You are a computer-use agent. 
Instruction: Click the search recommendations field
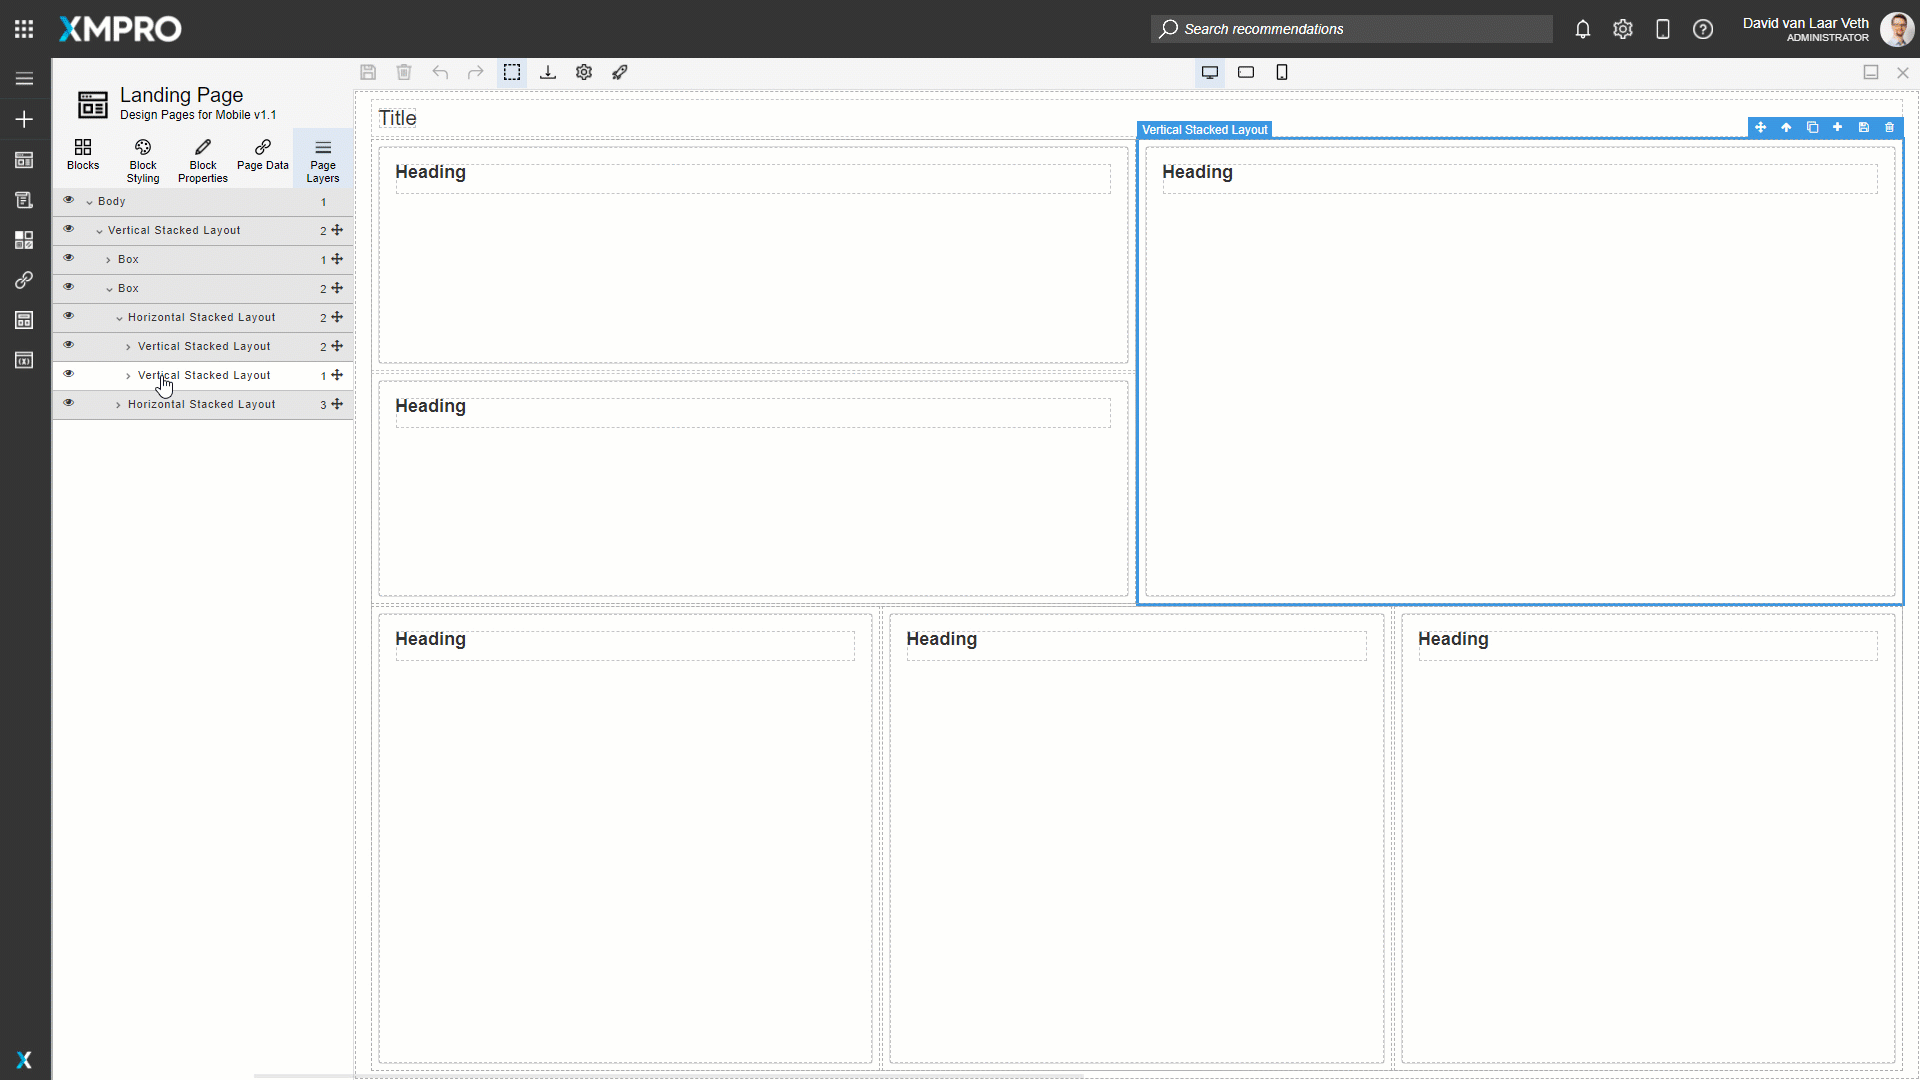(x=1351, y=29)
